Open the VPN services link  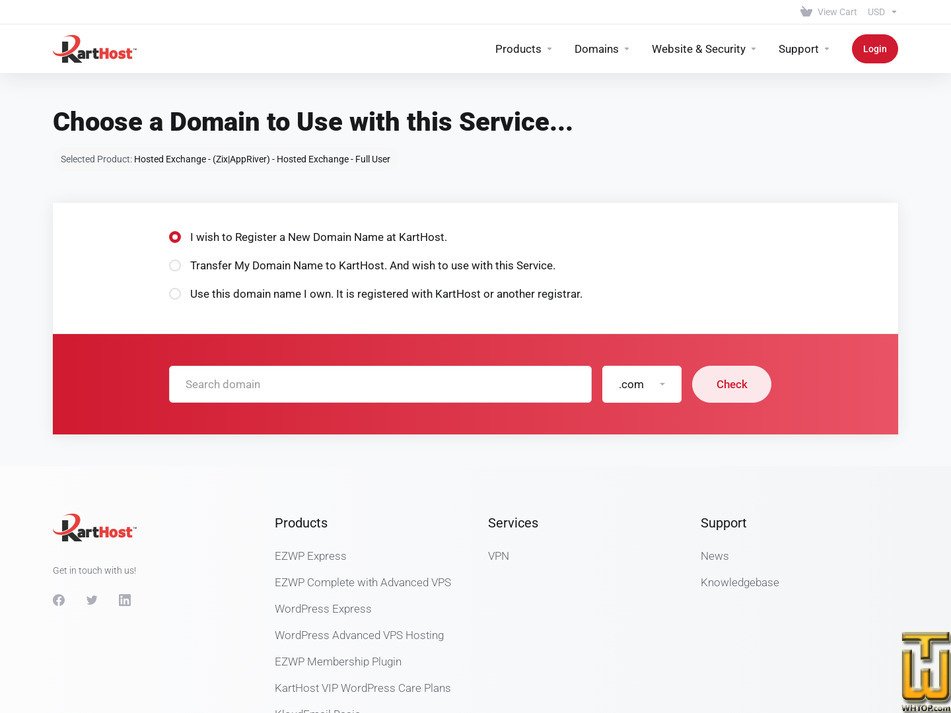click(x=499, y=556)
